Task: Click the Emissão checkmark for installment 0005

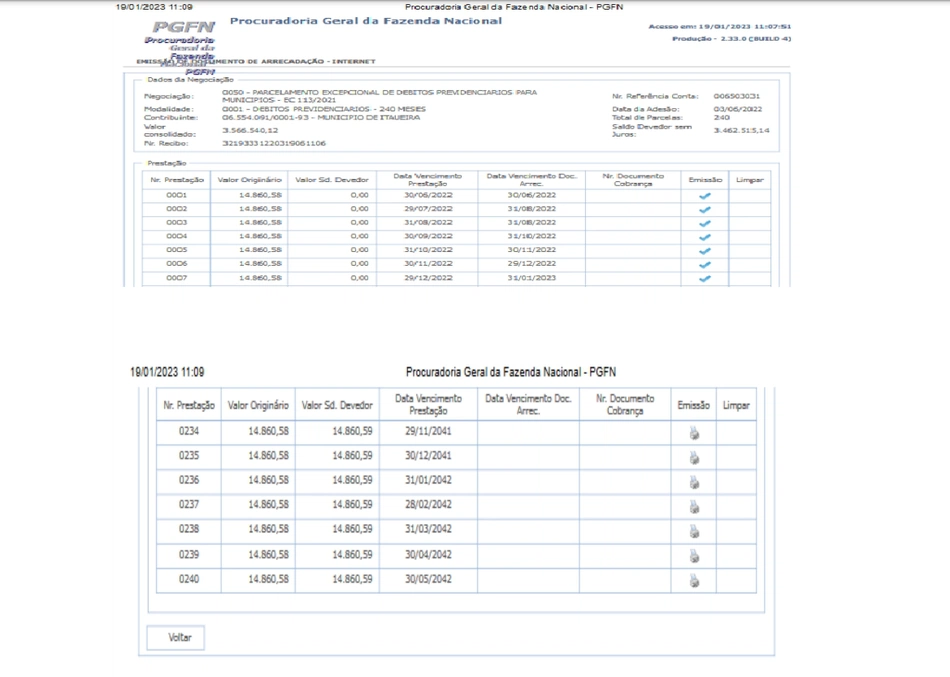Action: point(705,251)
